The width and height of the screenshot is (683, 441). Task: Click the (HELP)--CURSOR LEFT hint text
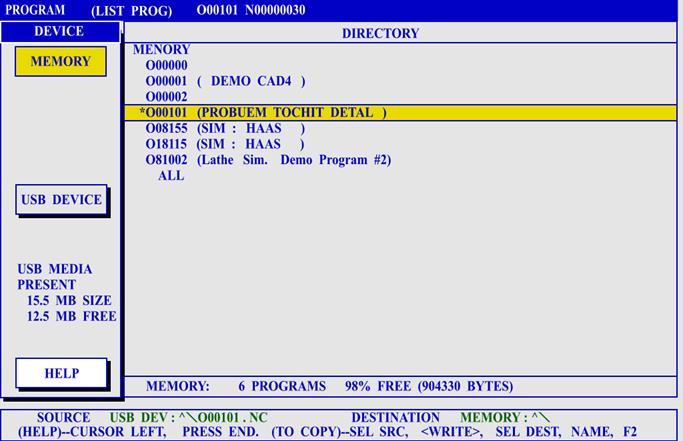92,432
